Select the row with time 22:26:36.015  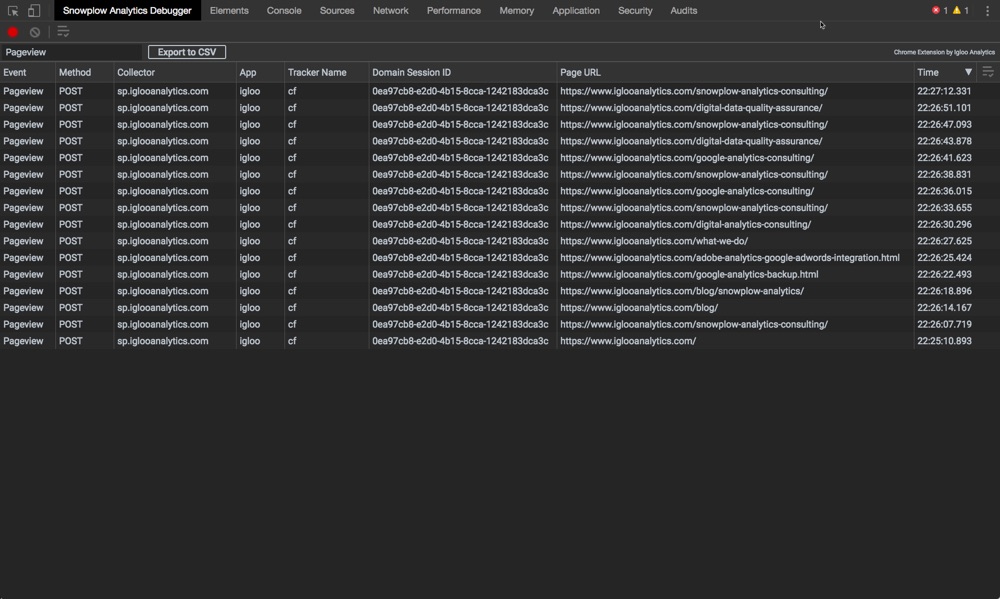pyautogui.click(x=500, y=191)
